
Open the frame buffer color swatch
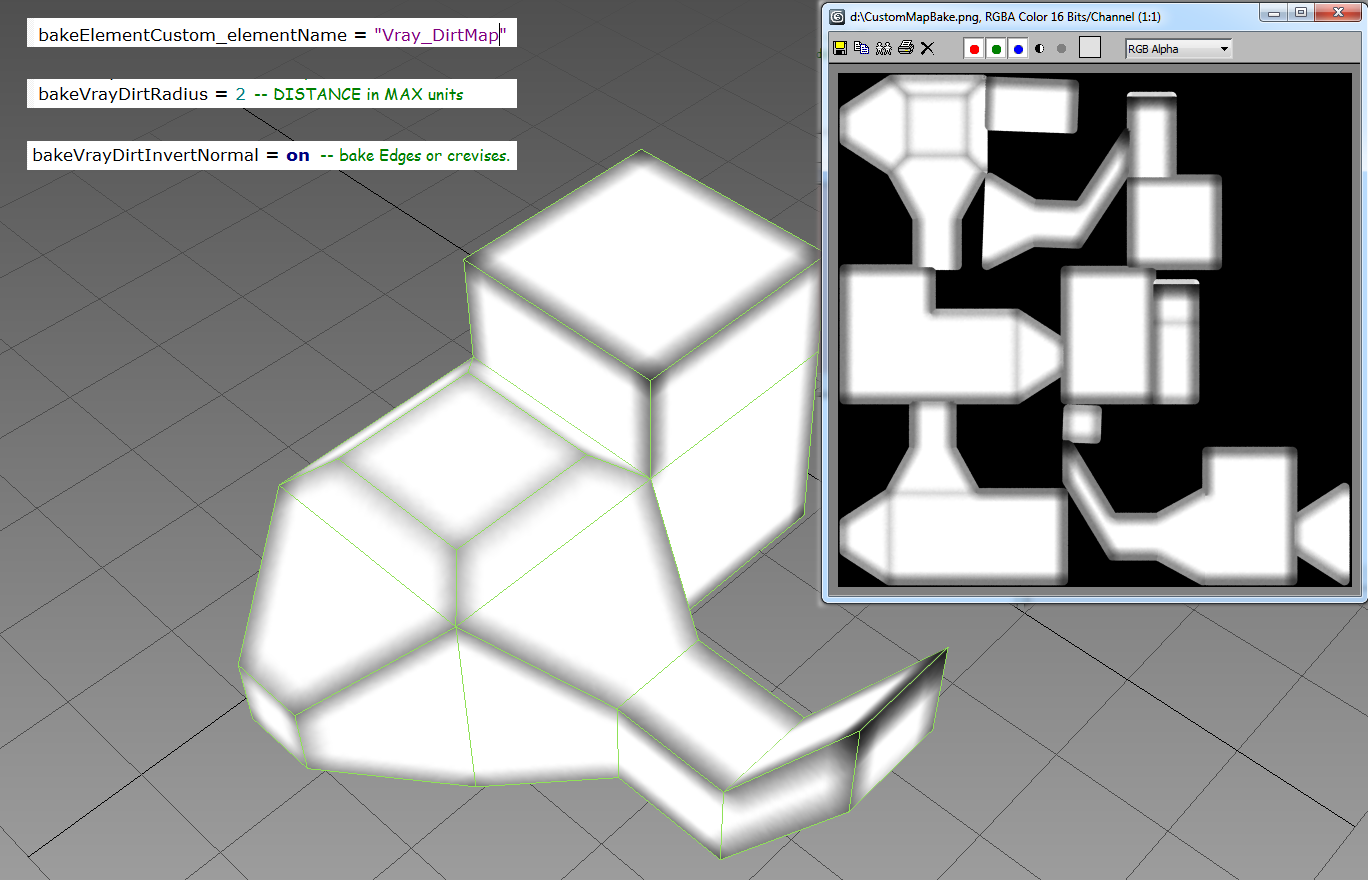(x=1090, y=47)
